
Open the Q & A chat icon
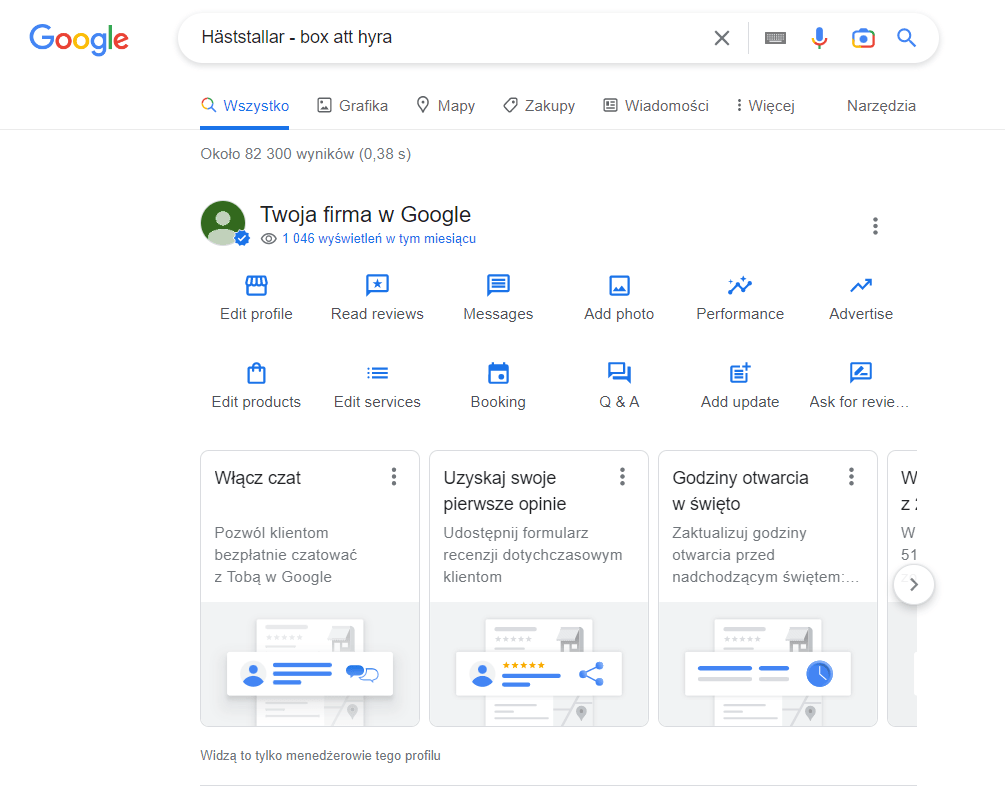(x=619, y=373)
